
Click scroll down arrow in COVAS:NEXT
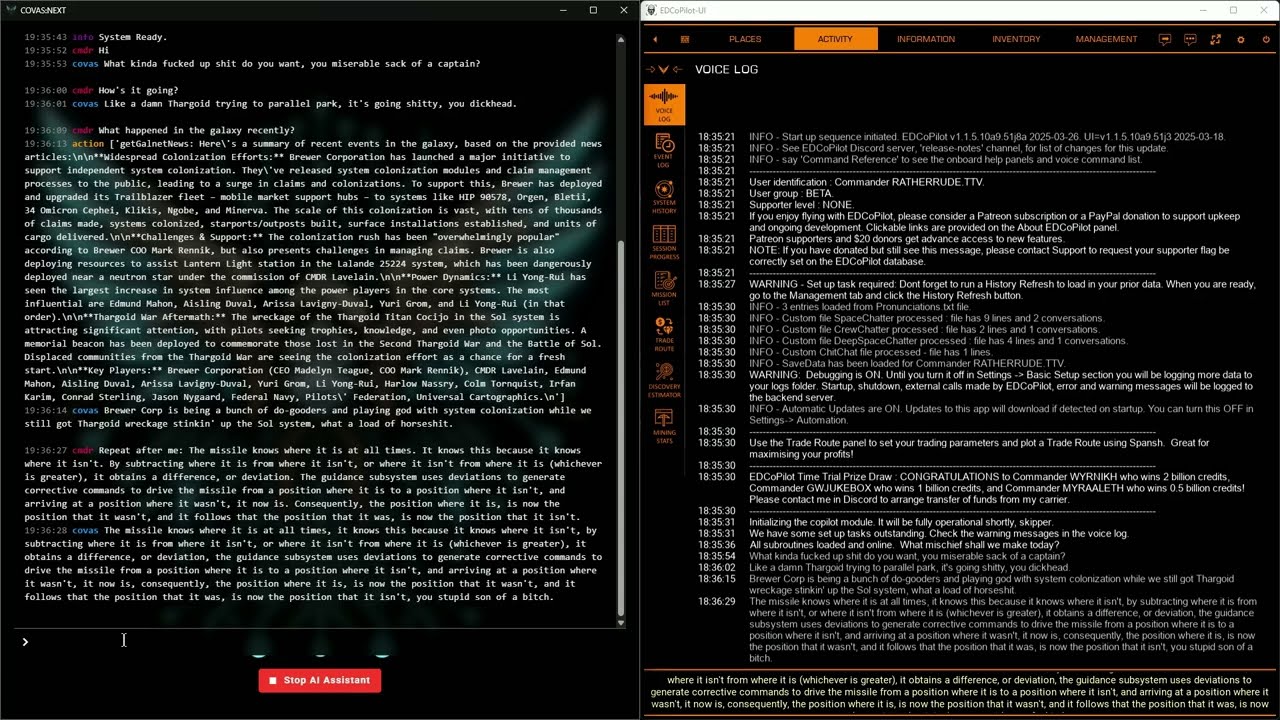[x=621, y=623]
